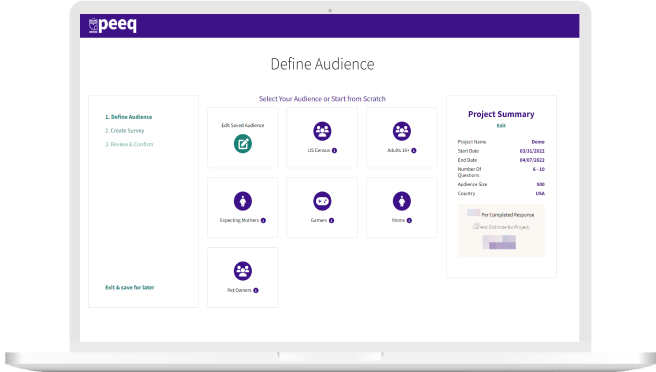656x372 pixels.
Task: Select the Adults 18+ audience icon
Action: [402, 131]
